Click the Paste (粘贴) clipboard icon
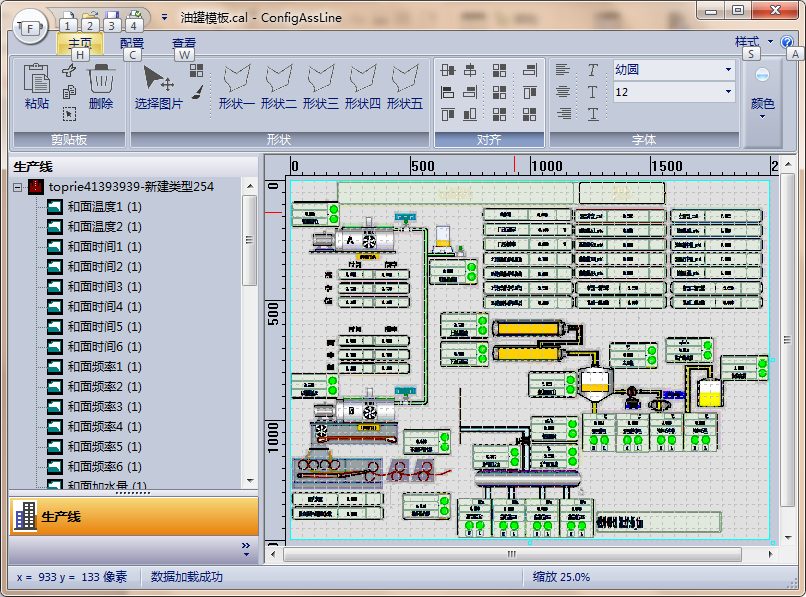 [36, 80]
